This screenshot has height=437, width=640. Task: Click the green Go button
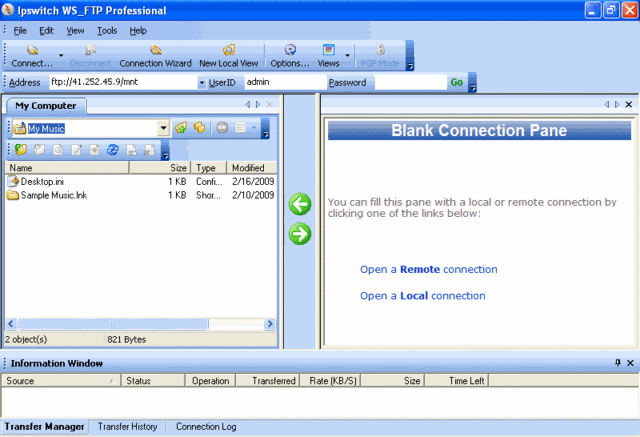pyautogui.click(x=456, y=82)
